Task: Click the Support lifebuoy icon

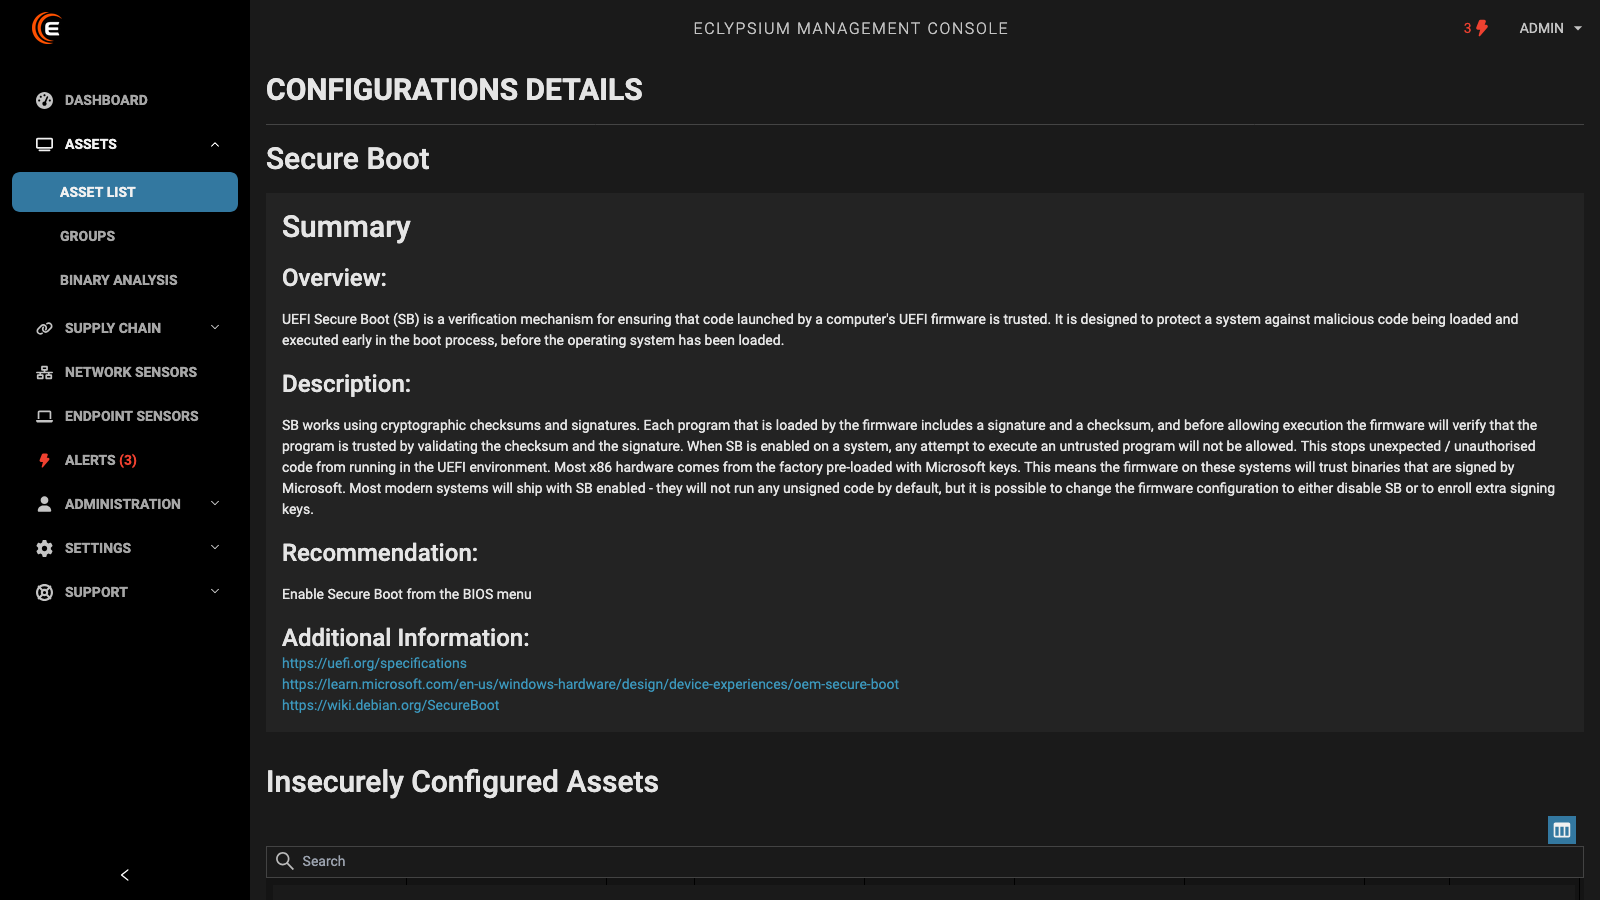Action: click(44, 592)
